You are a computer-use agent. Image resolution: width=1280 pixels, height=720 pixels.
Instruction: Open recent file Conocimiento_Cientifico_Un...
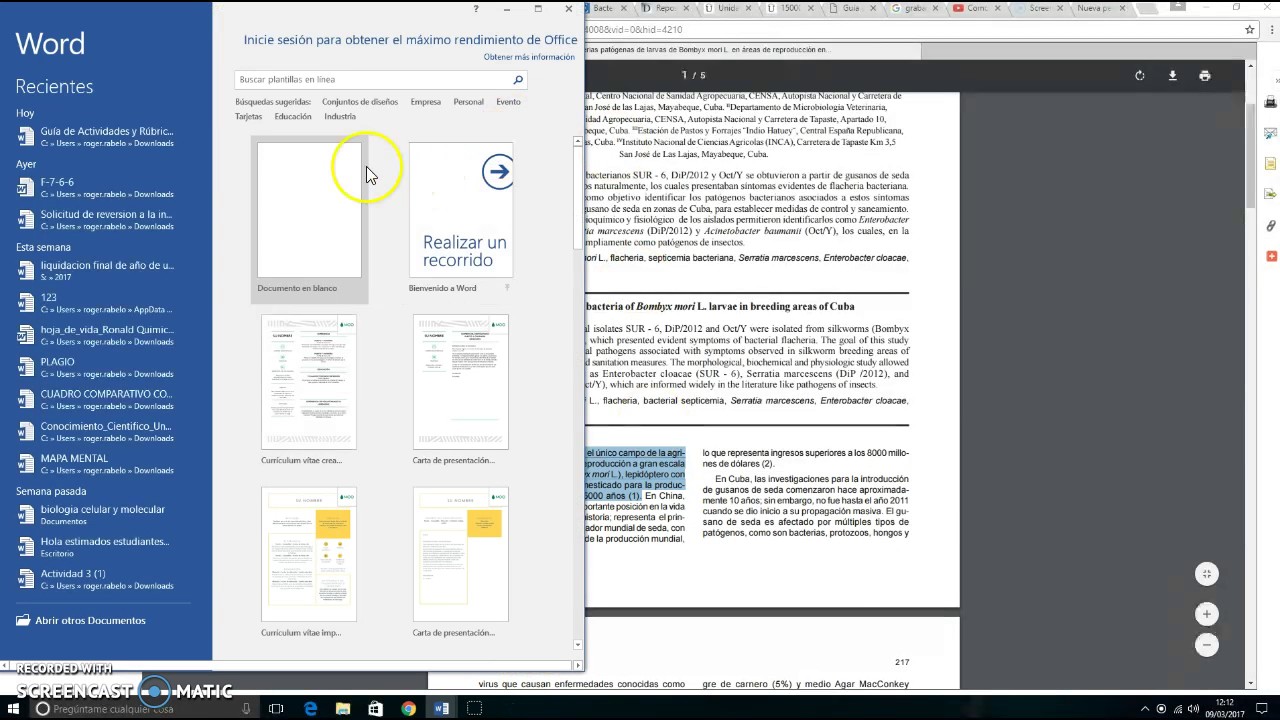pyautogui.click(x=106, y=431)
